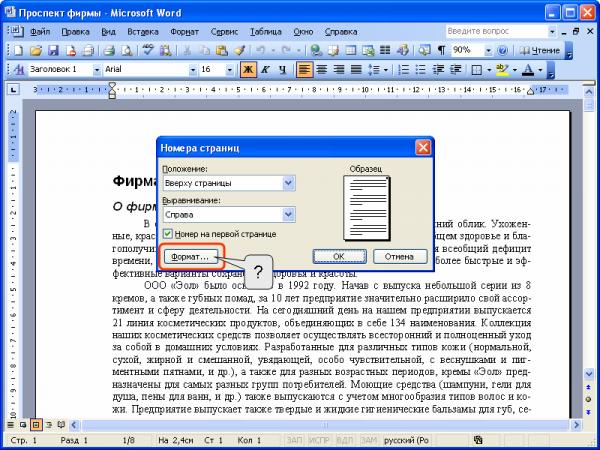Click the right indent marker on the ruler
The width and height of the screenshot is (600, 450).
[x=530, y=91]
